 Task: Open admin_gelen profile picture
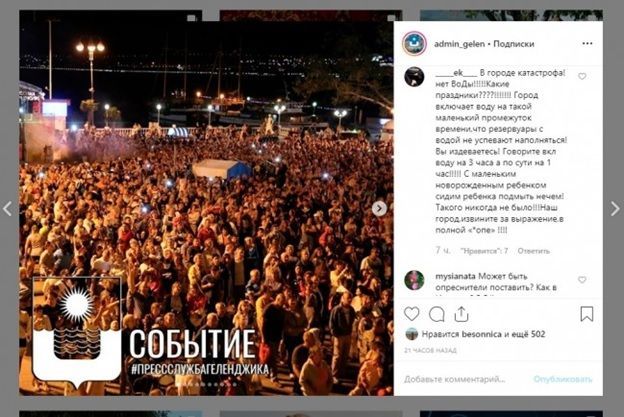click(x=414, y=43)
